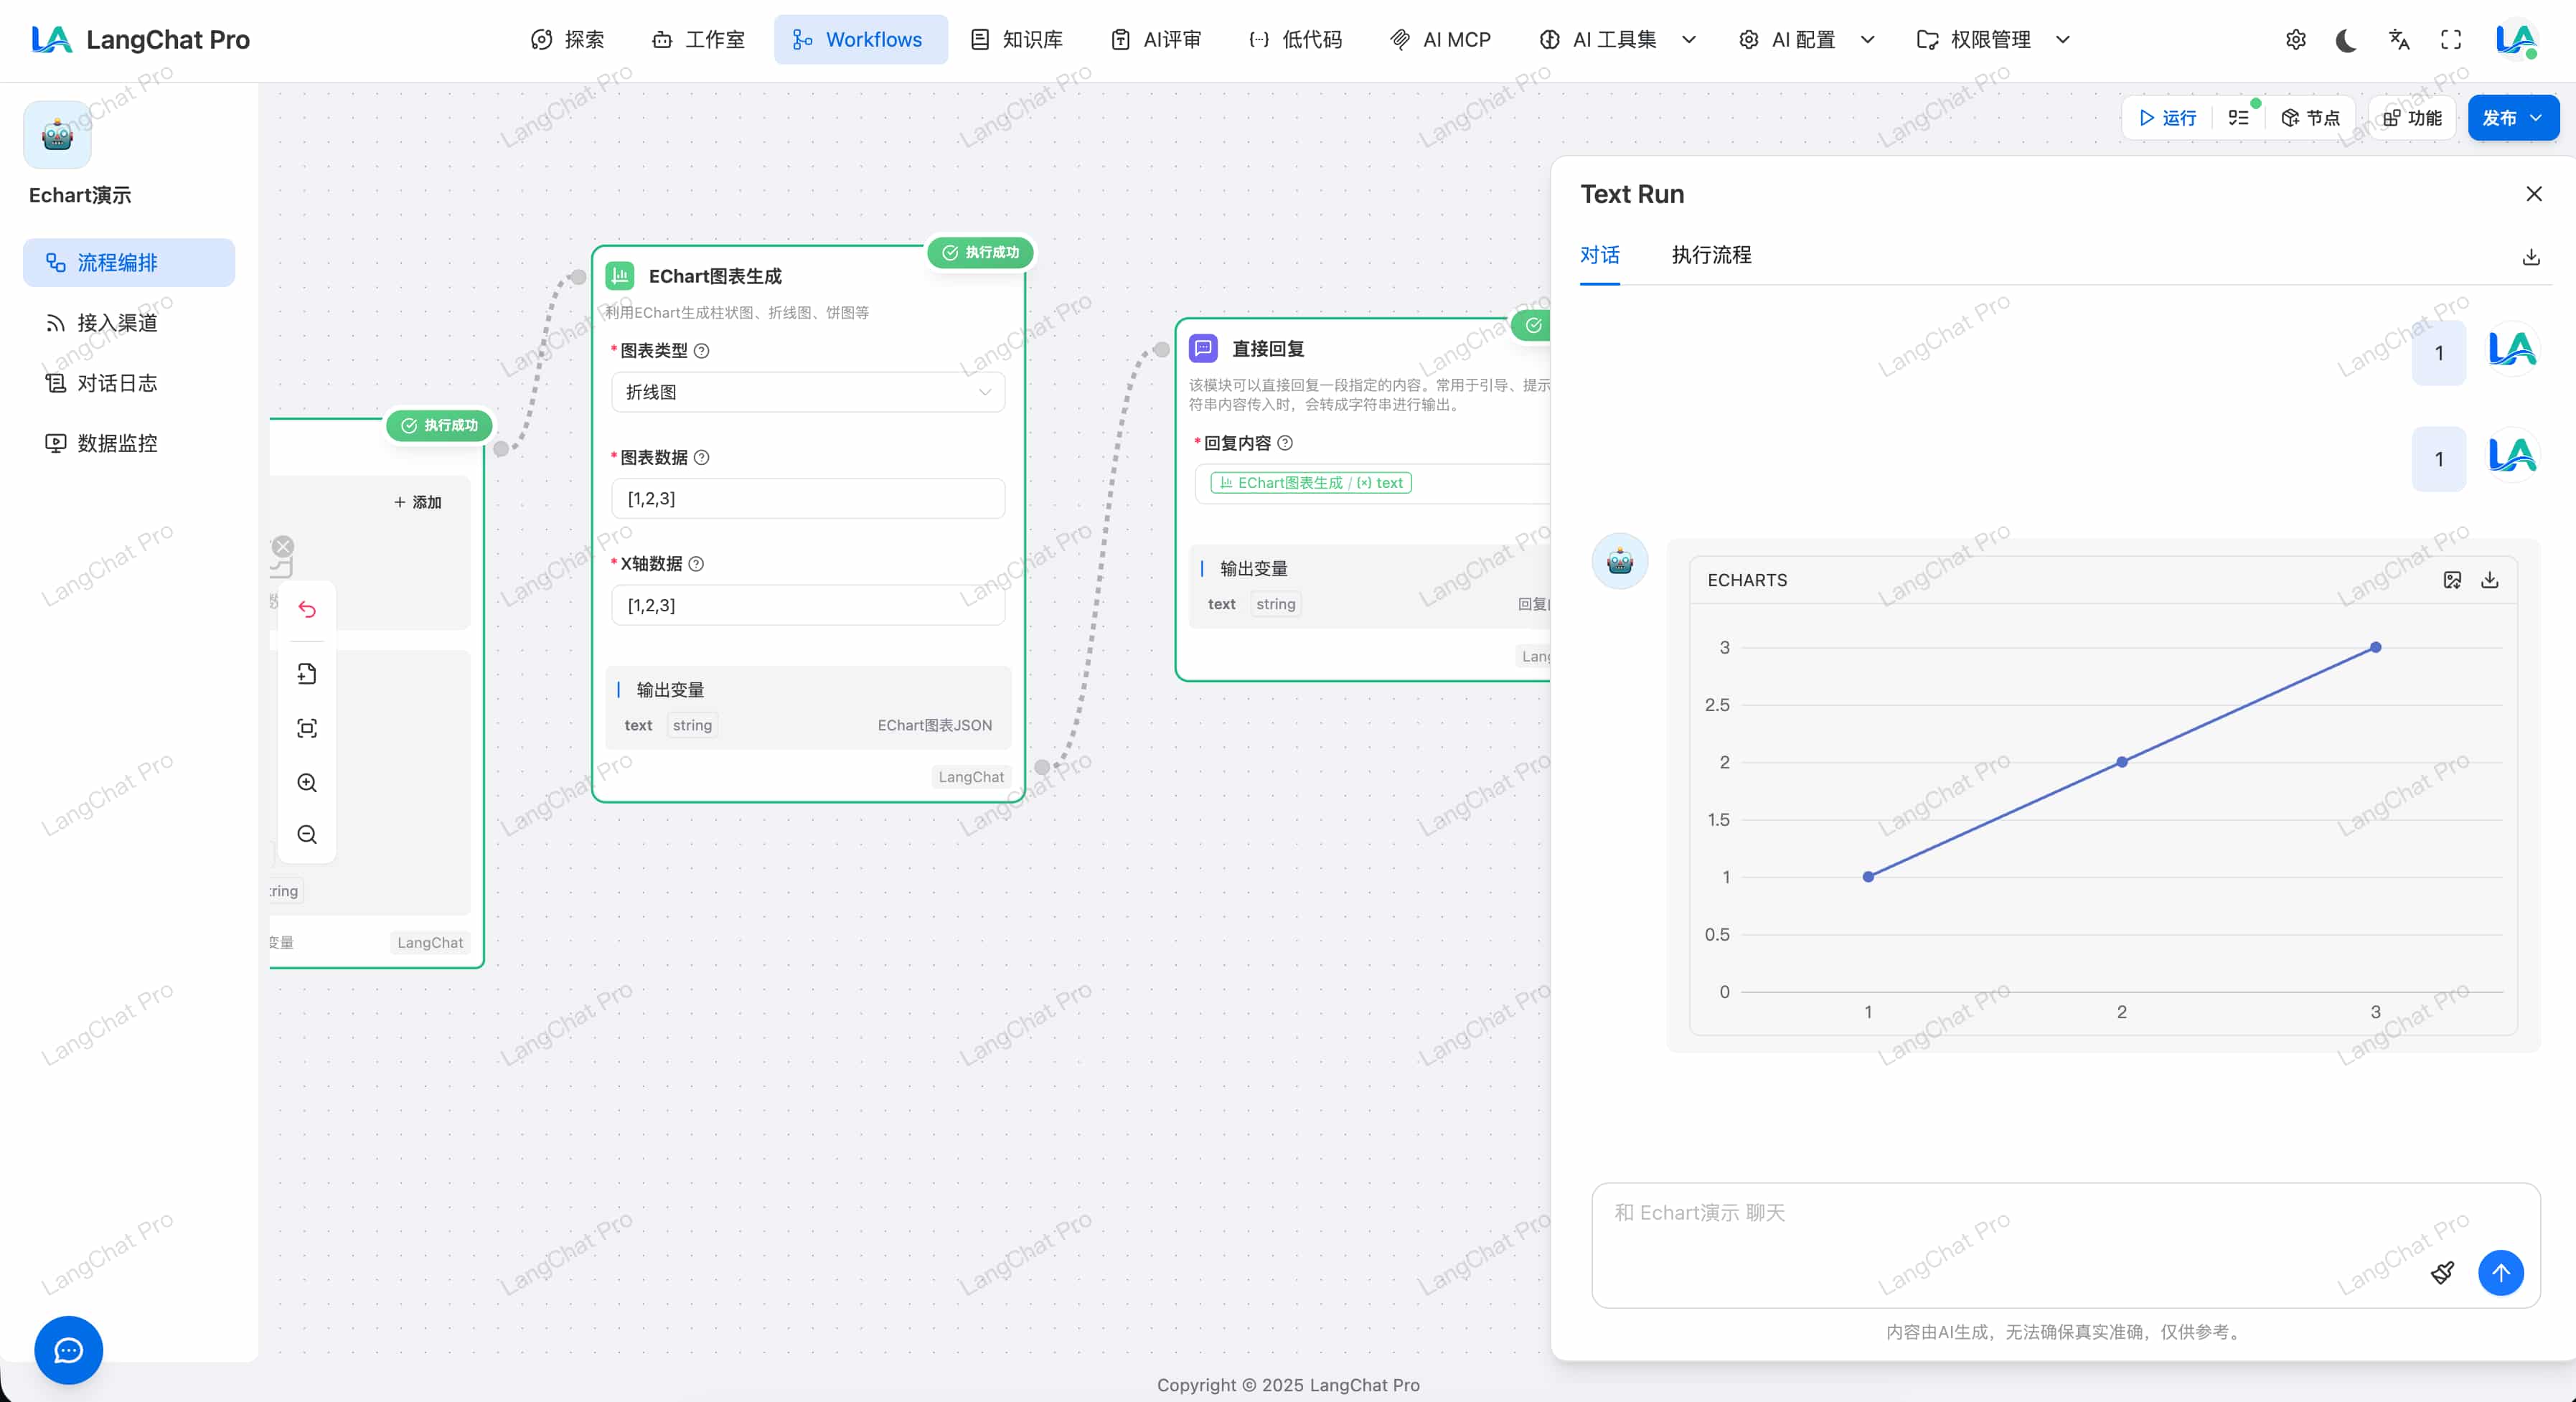
Task: Toggle fullscreen mode icon
Action: pos(2451,40)
